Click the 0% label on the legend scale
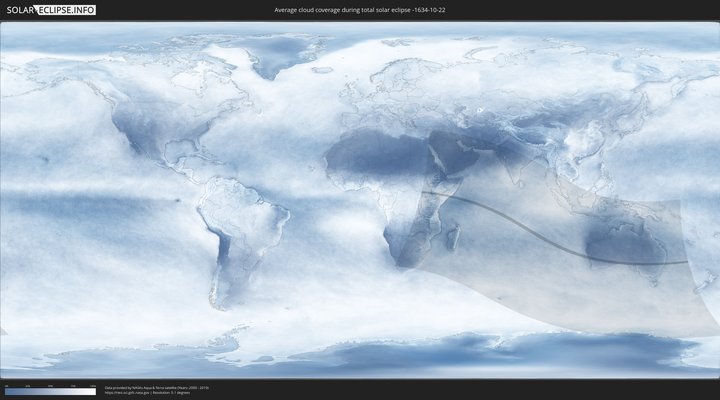Screen dimensions: 720x400 tap(6, 385)
